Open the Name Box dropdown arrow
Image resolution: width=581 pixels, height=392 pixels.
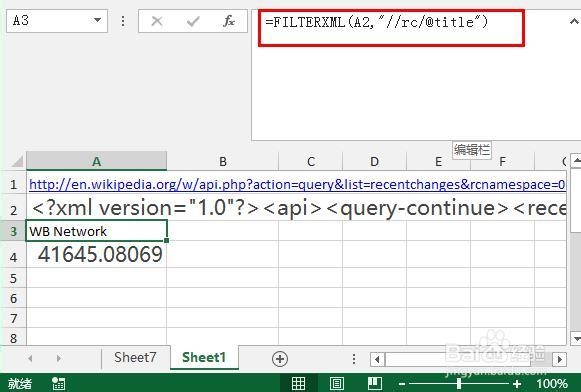[x=97, y=20]
